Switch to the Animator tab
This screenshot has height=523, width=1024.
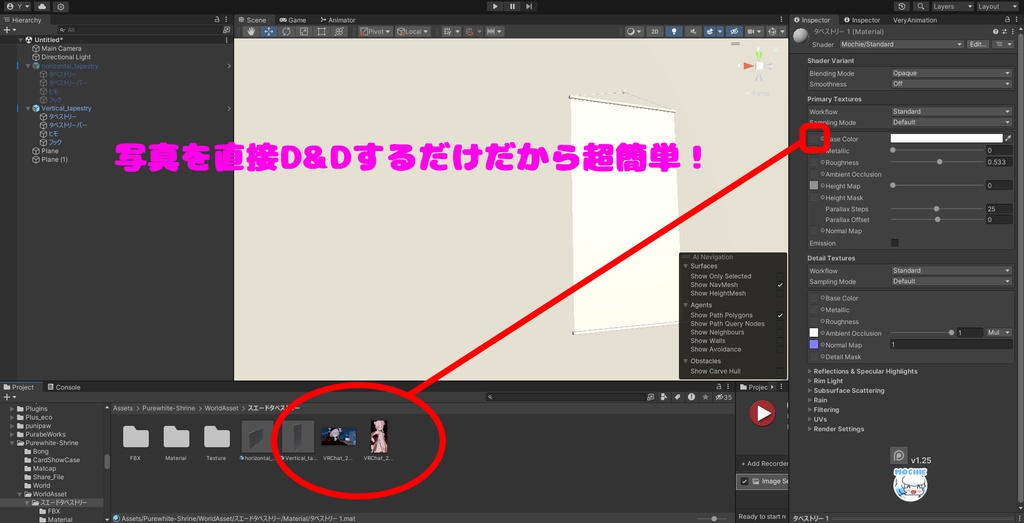[x=336, y=20]
